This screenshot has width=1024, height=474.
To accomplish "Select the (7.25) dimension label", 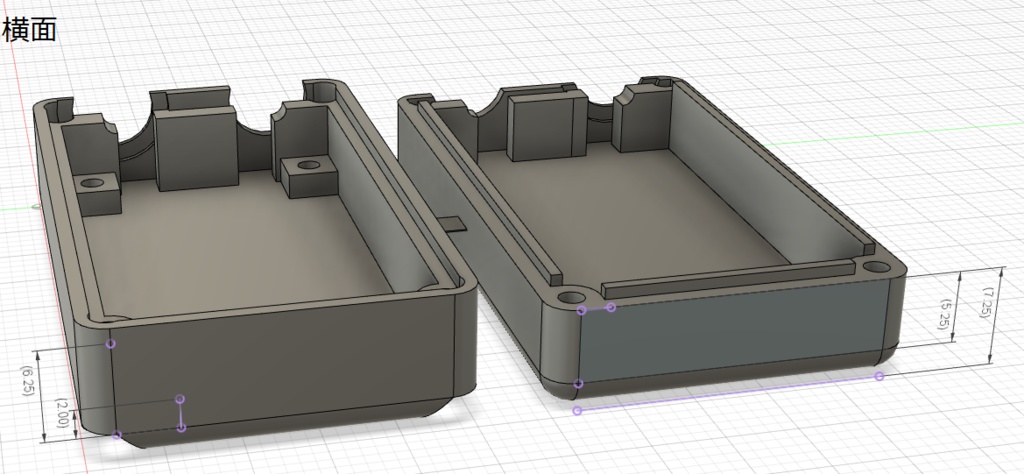I will 985,302.
